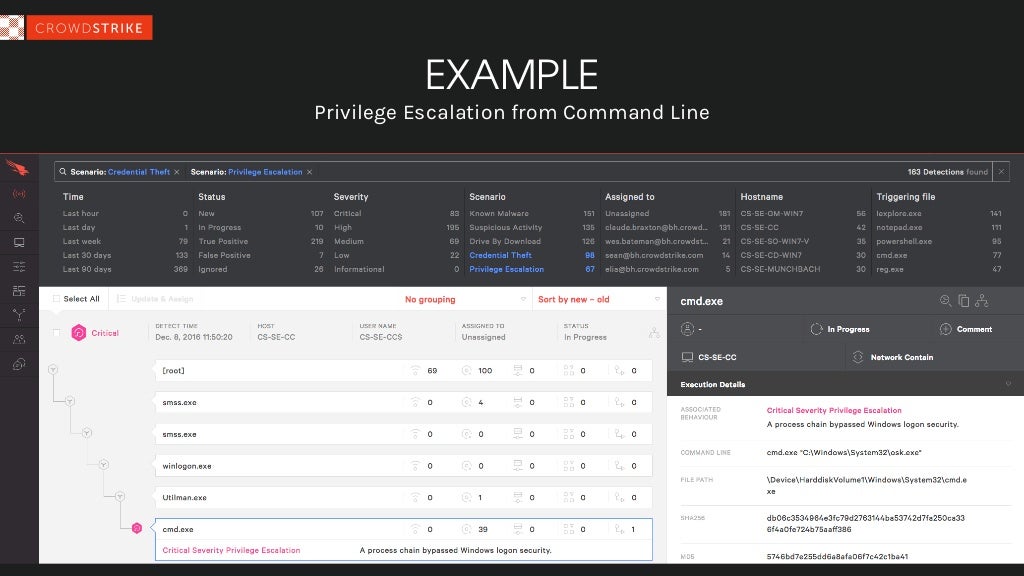1024x576 pixels.
Task: Open the No grouping dropdown
Action: (x=465, y=299)
